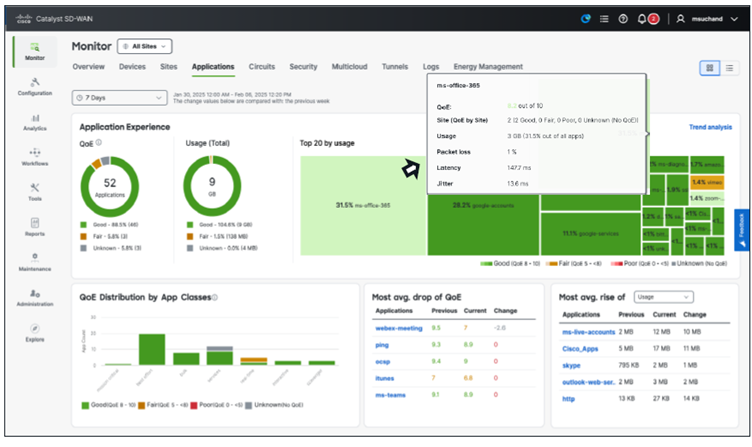Go to the Logs tab

click(x=431, y=67)
